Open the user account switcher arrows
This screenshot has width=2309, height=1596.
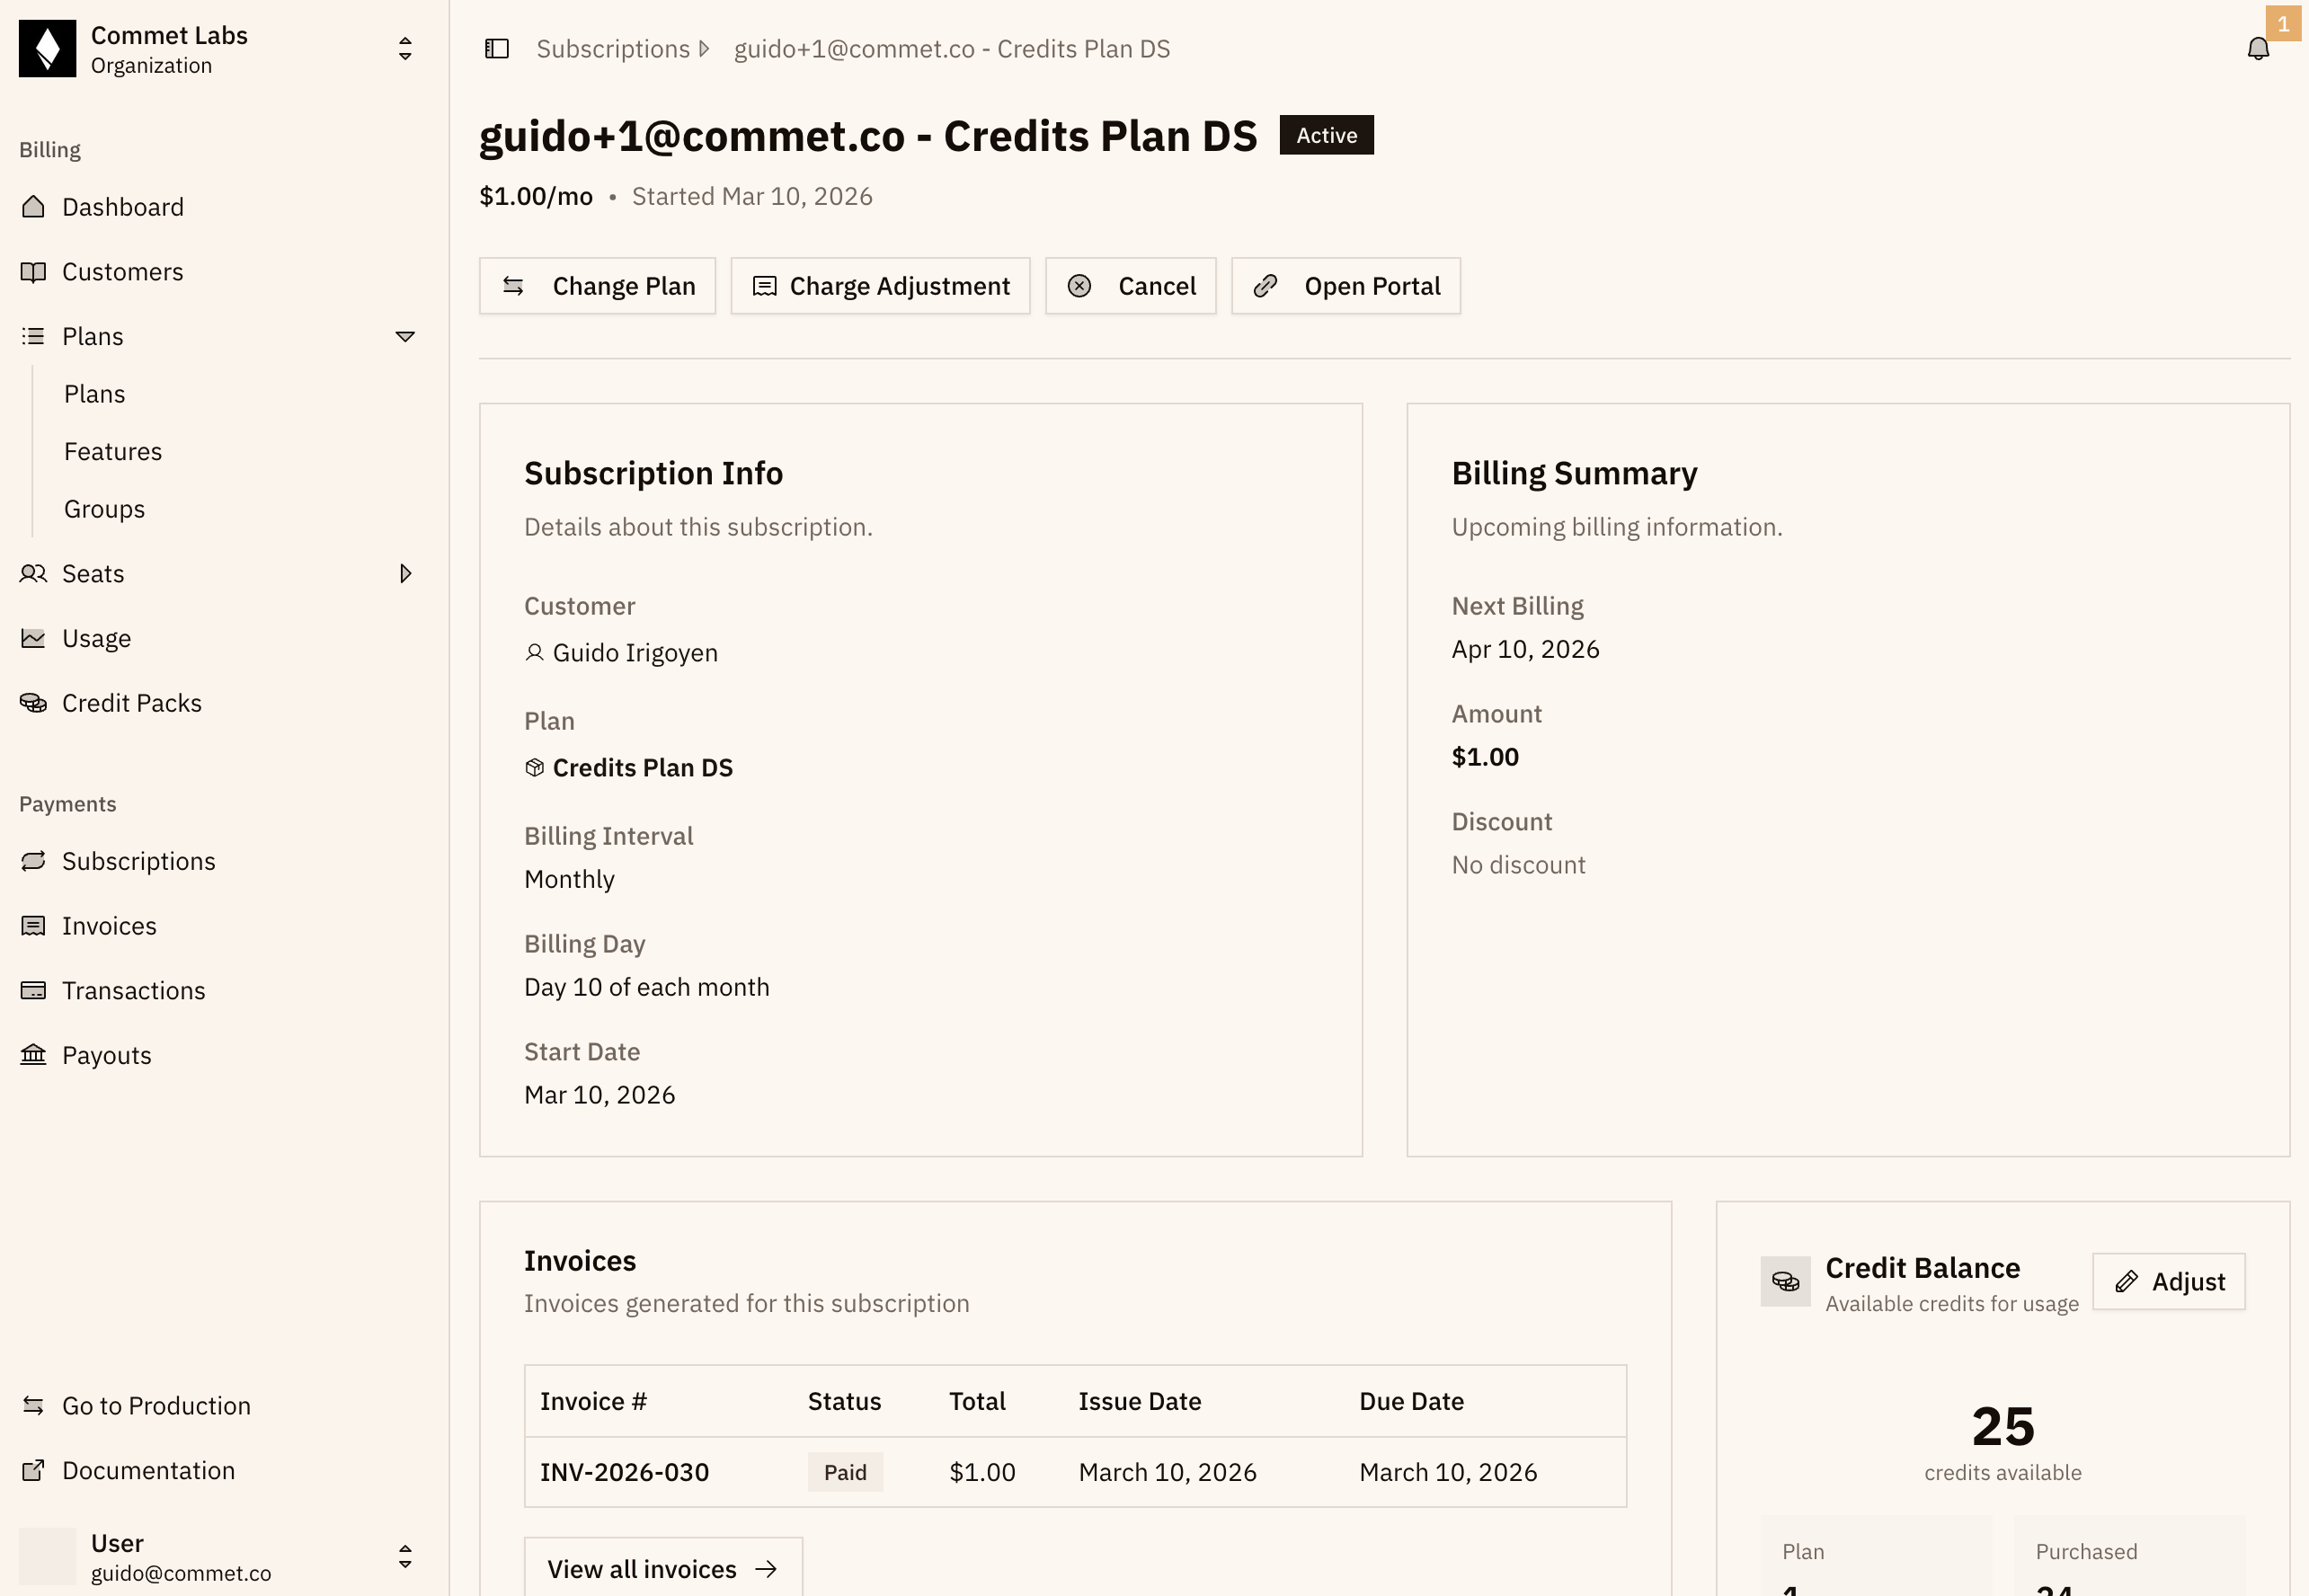pos(405,1557)
